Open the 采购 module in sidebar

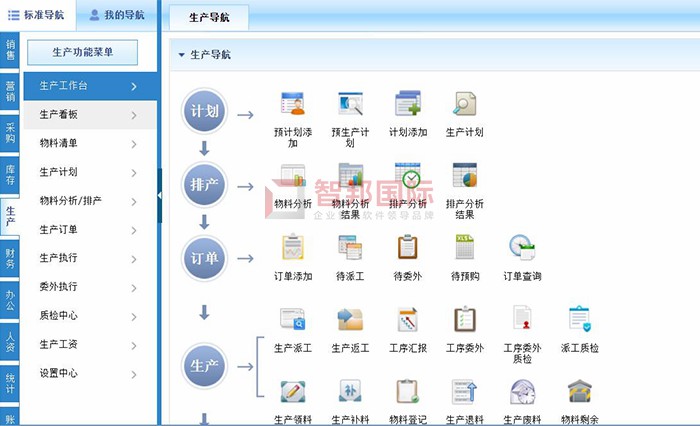coord(10,133)
